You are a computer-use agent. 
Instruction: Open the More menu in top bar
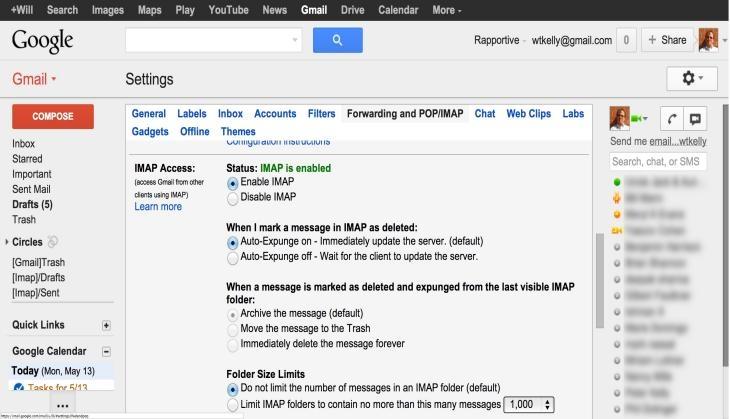coord(446,10)
